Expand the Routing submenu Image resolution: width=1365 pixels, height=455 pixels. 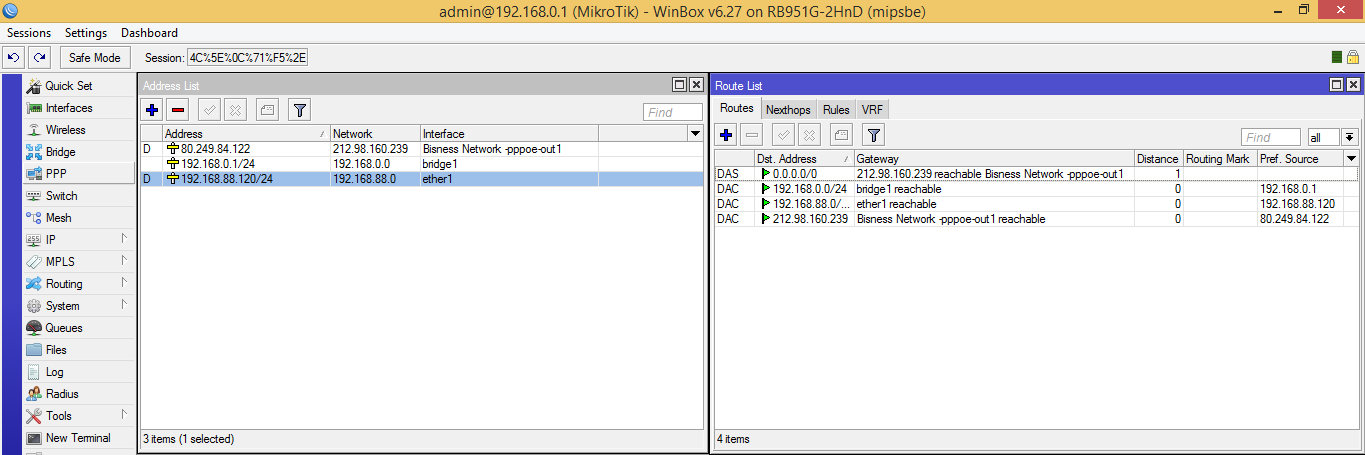(x=79, y=284)
